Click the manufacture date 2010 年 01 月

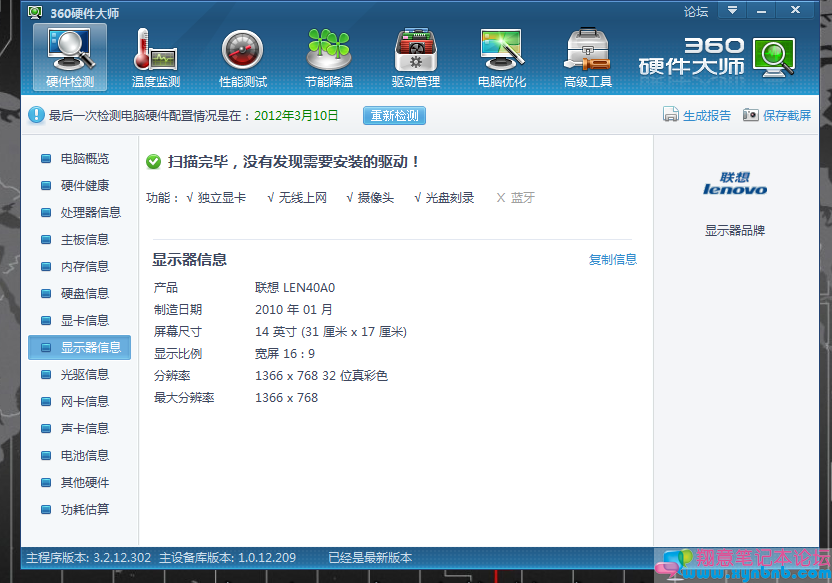294,310
